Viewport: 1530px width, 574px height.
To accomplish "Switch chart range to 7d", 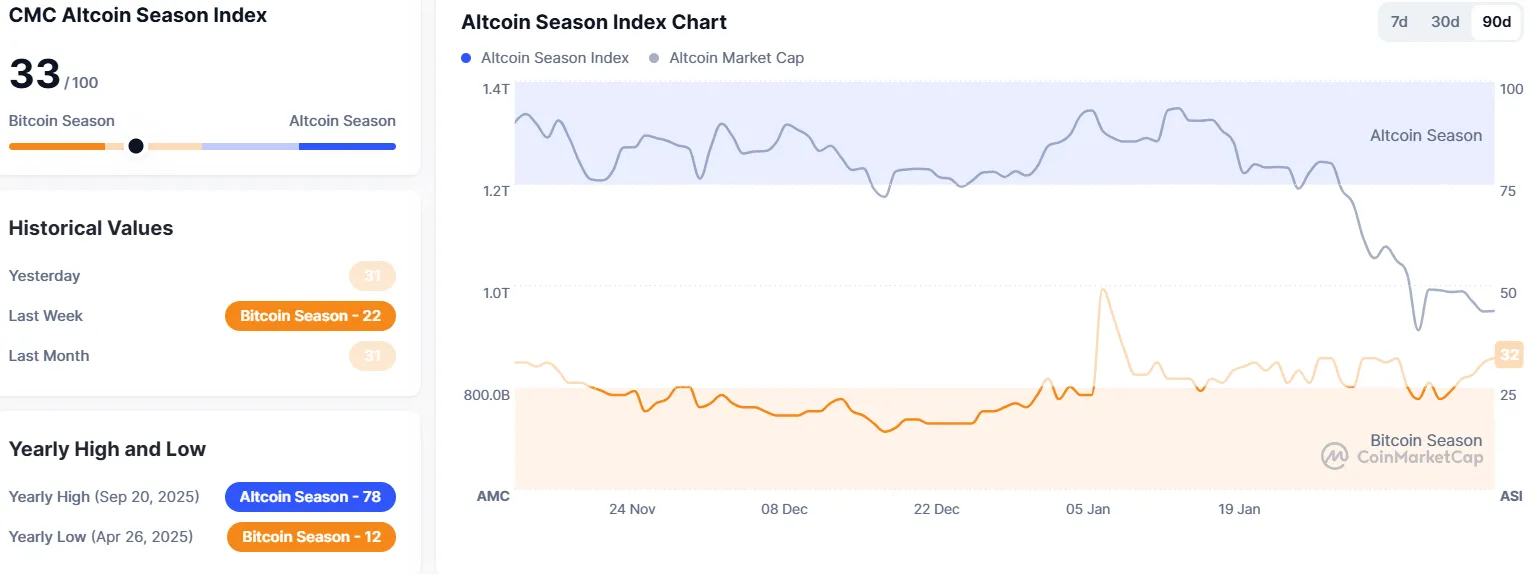I will 1399,22.
